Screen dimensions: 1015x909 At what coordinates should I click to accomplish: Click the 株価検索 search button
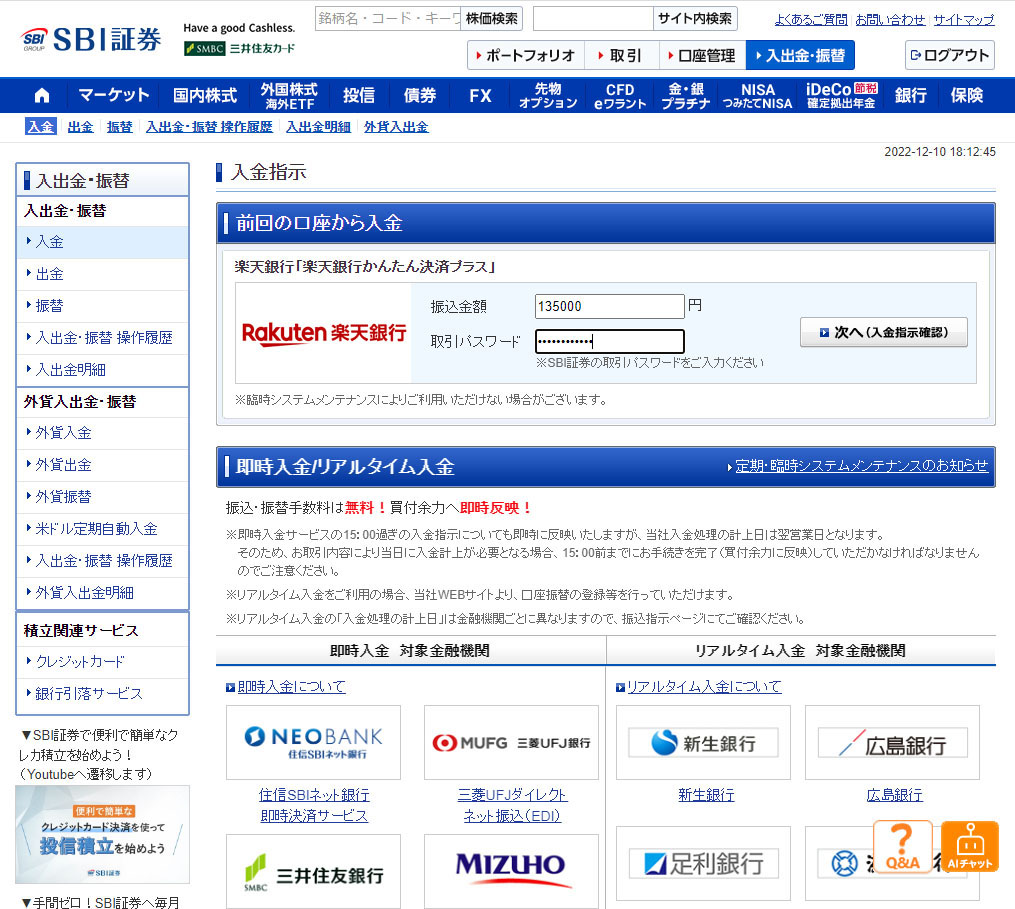pyautogui.click(x=492, y=18)
